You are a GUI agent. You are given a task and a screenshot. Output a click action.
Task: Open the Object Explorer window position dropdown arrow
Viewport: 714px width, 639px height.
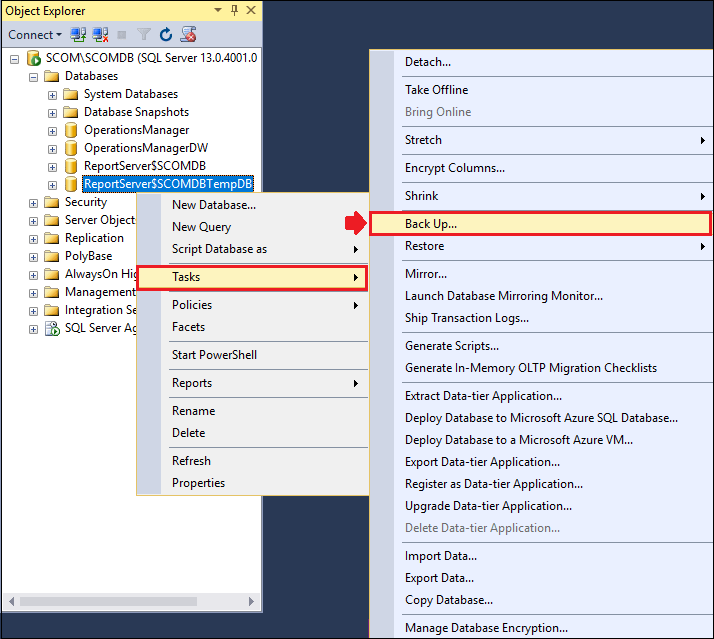(x=218, y=10)
